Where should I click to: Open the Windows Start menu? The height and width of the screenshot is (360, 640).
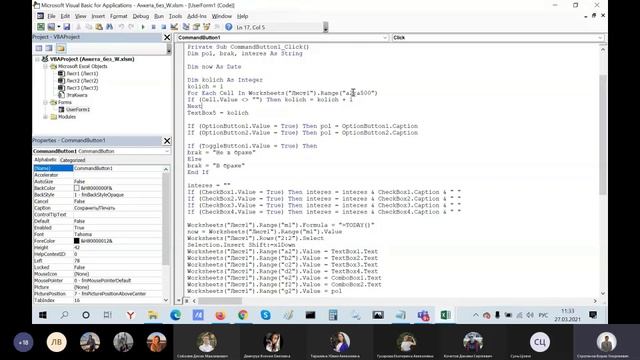[x=42, y=315]
